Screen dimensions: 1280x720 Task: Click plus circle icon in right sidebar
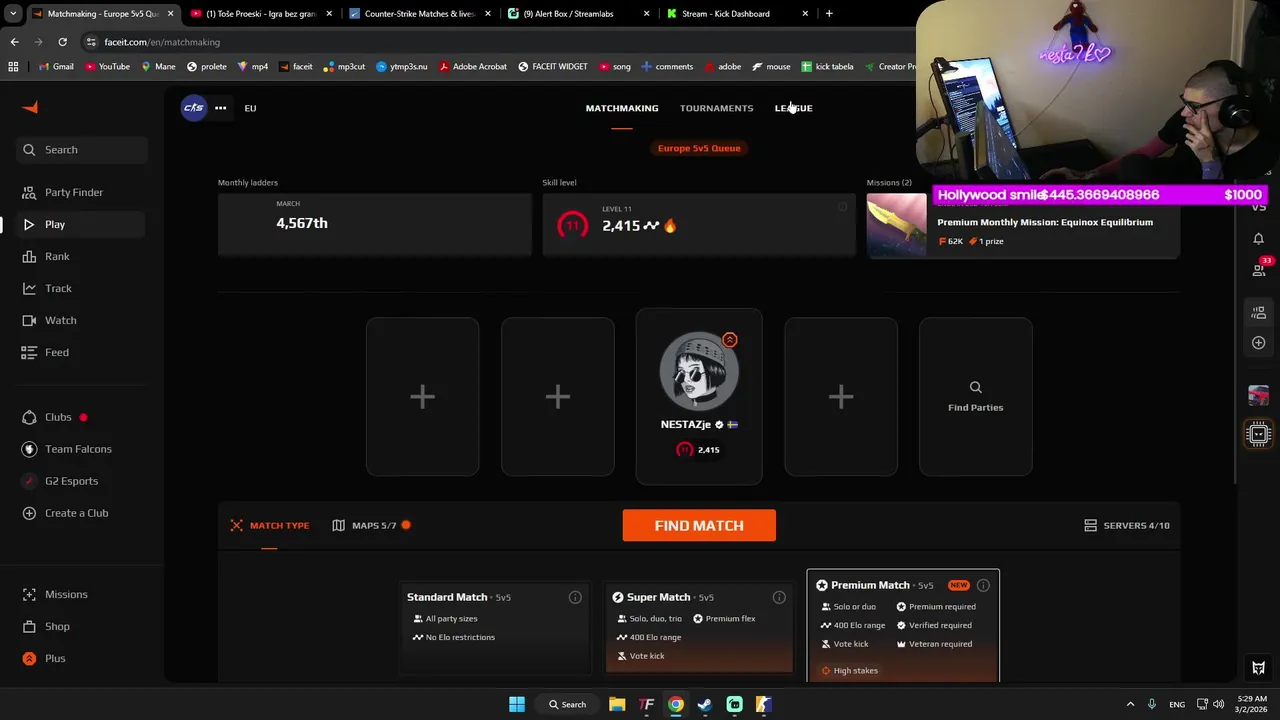point(1259,343)
